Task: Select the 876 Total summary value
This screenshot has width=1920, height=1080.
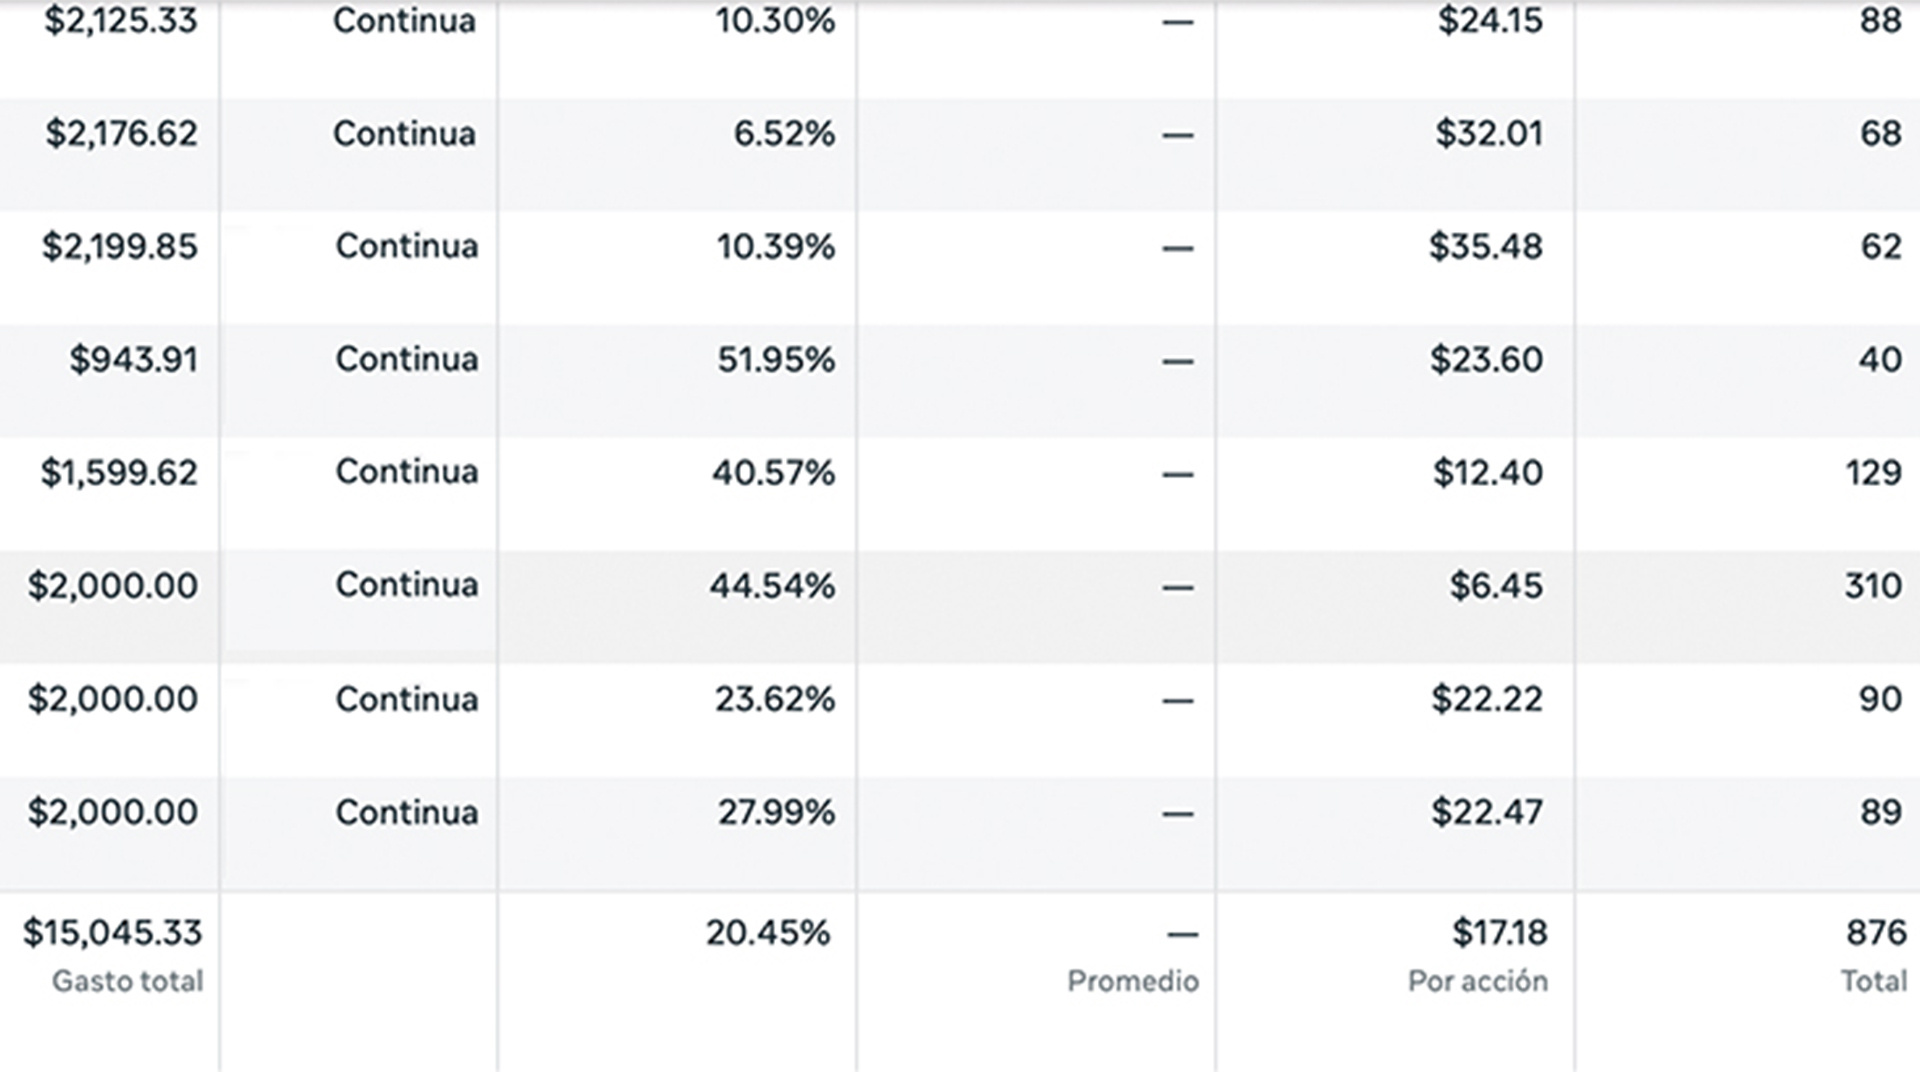Action: pyautogui.click(x=1876, y=933)
